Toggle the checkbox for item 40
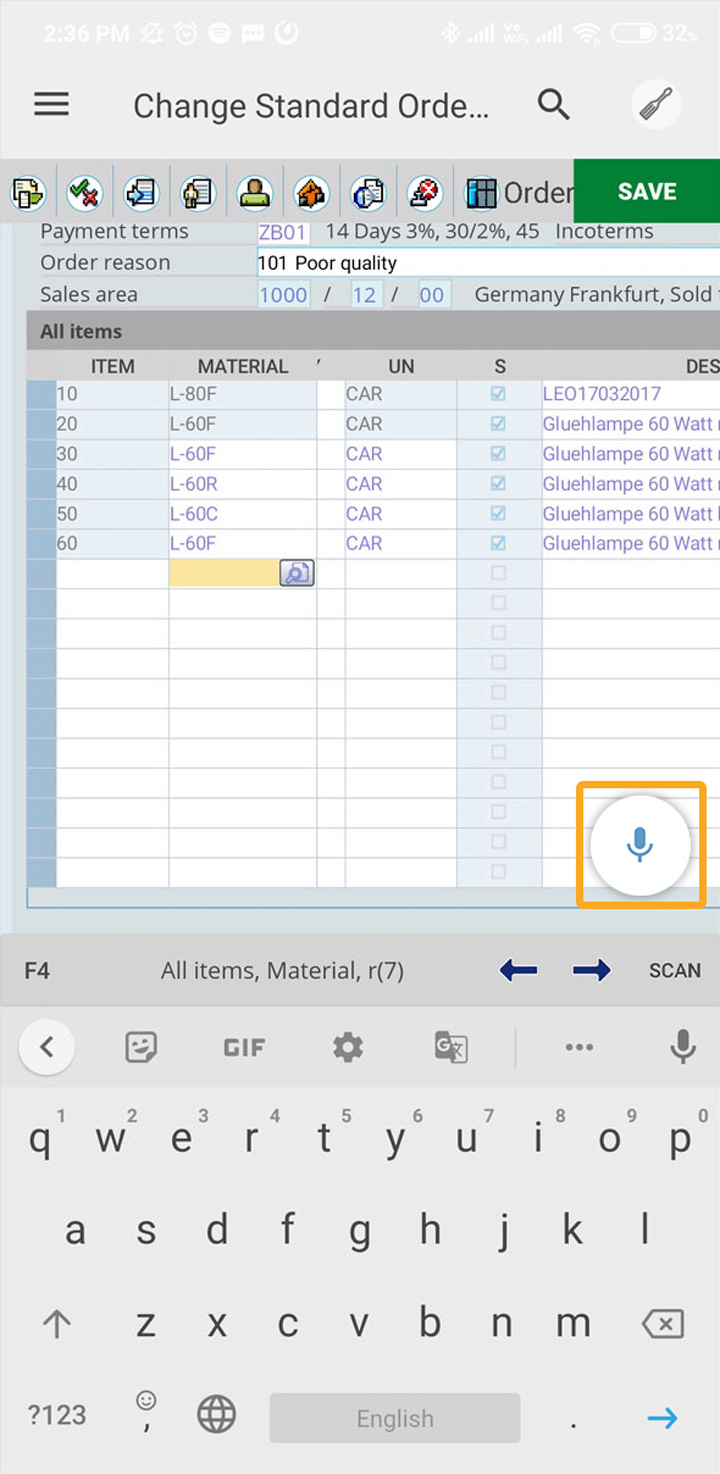The image size is (720, 1474). (x=498, y=484)
